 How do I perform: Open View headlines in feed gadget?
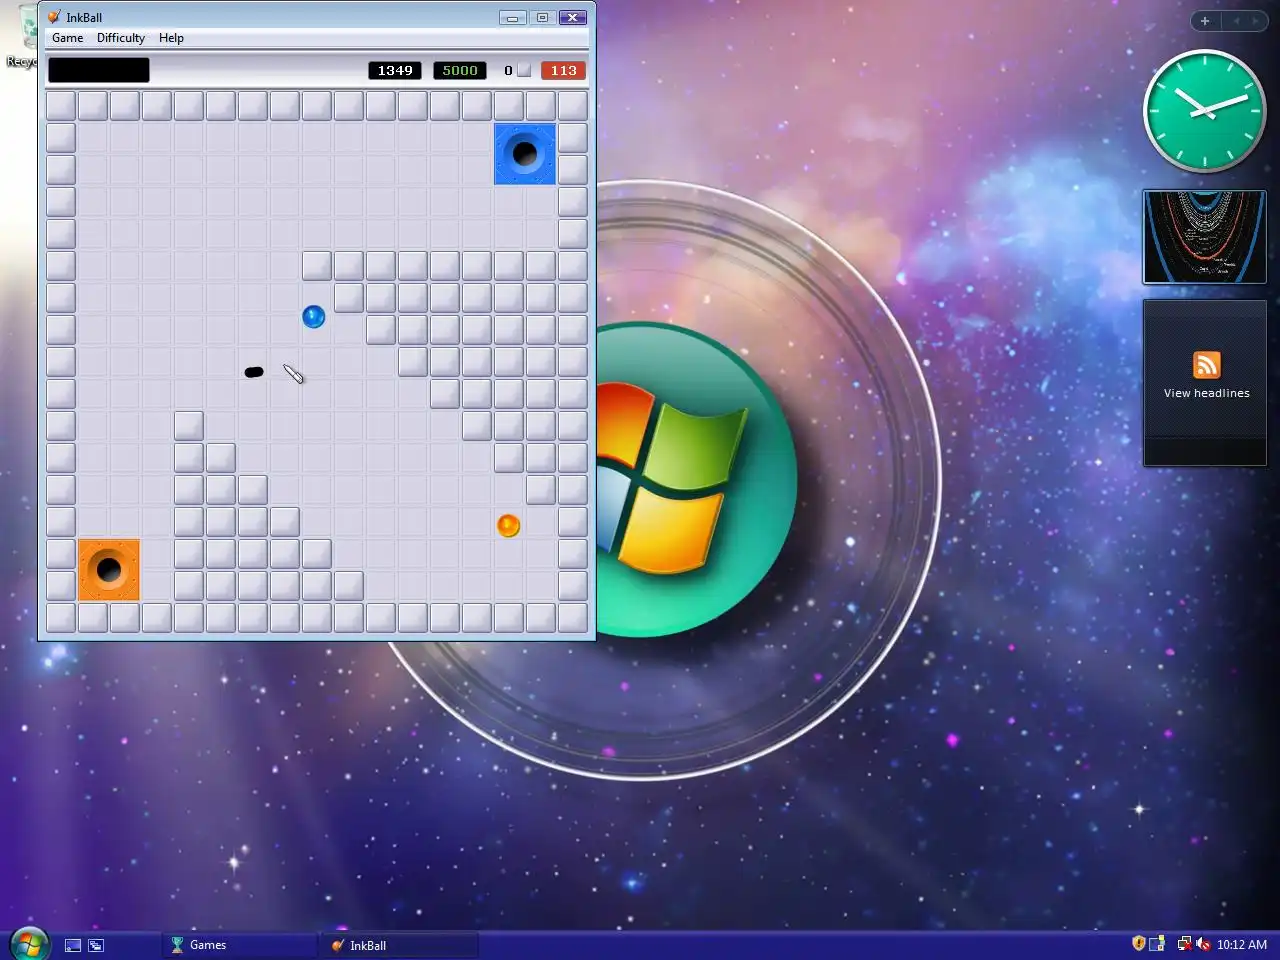[x=1206, y=393]
